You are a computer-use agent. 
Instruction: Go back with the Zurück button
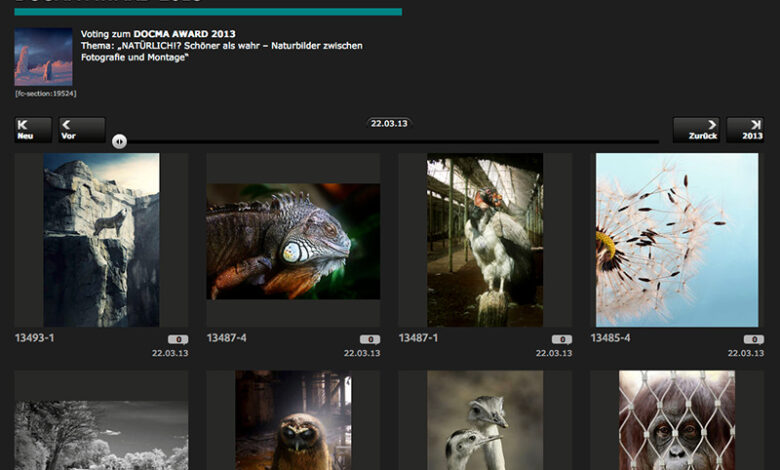click(x=696, y=130)
